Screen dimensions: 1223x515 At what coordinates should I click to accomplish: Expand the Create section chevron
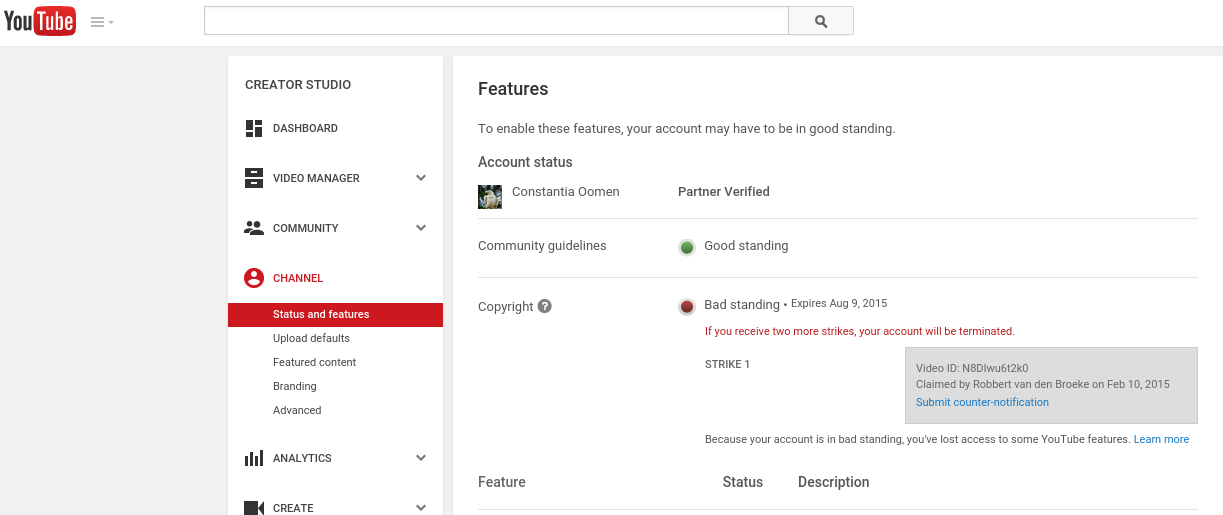(x=421, y=507)
